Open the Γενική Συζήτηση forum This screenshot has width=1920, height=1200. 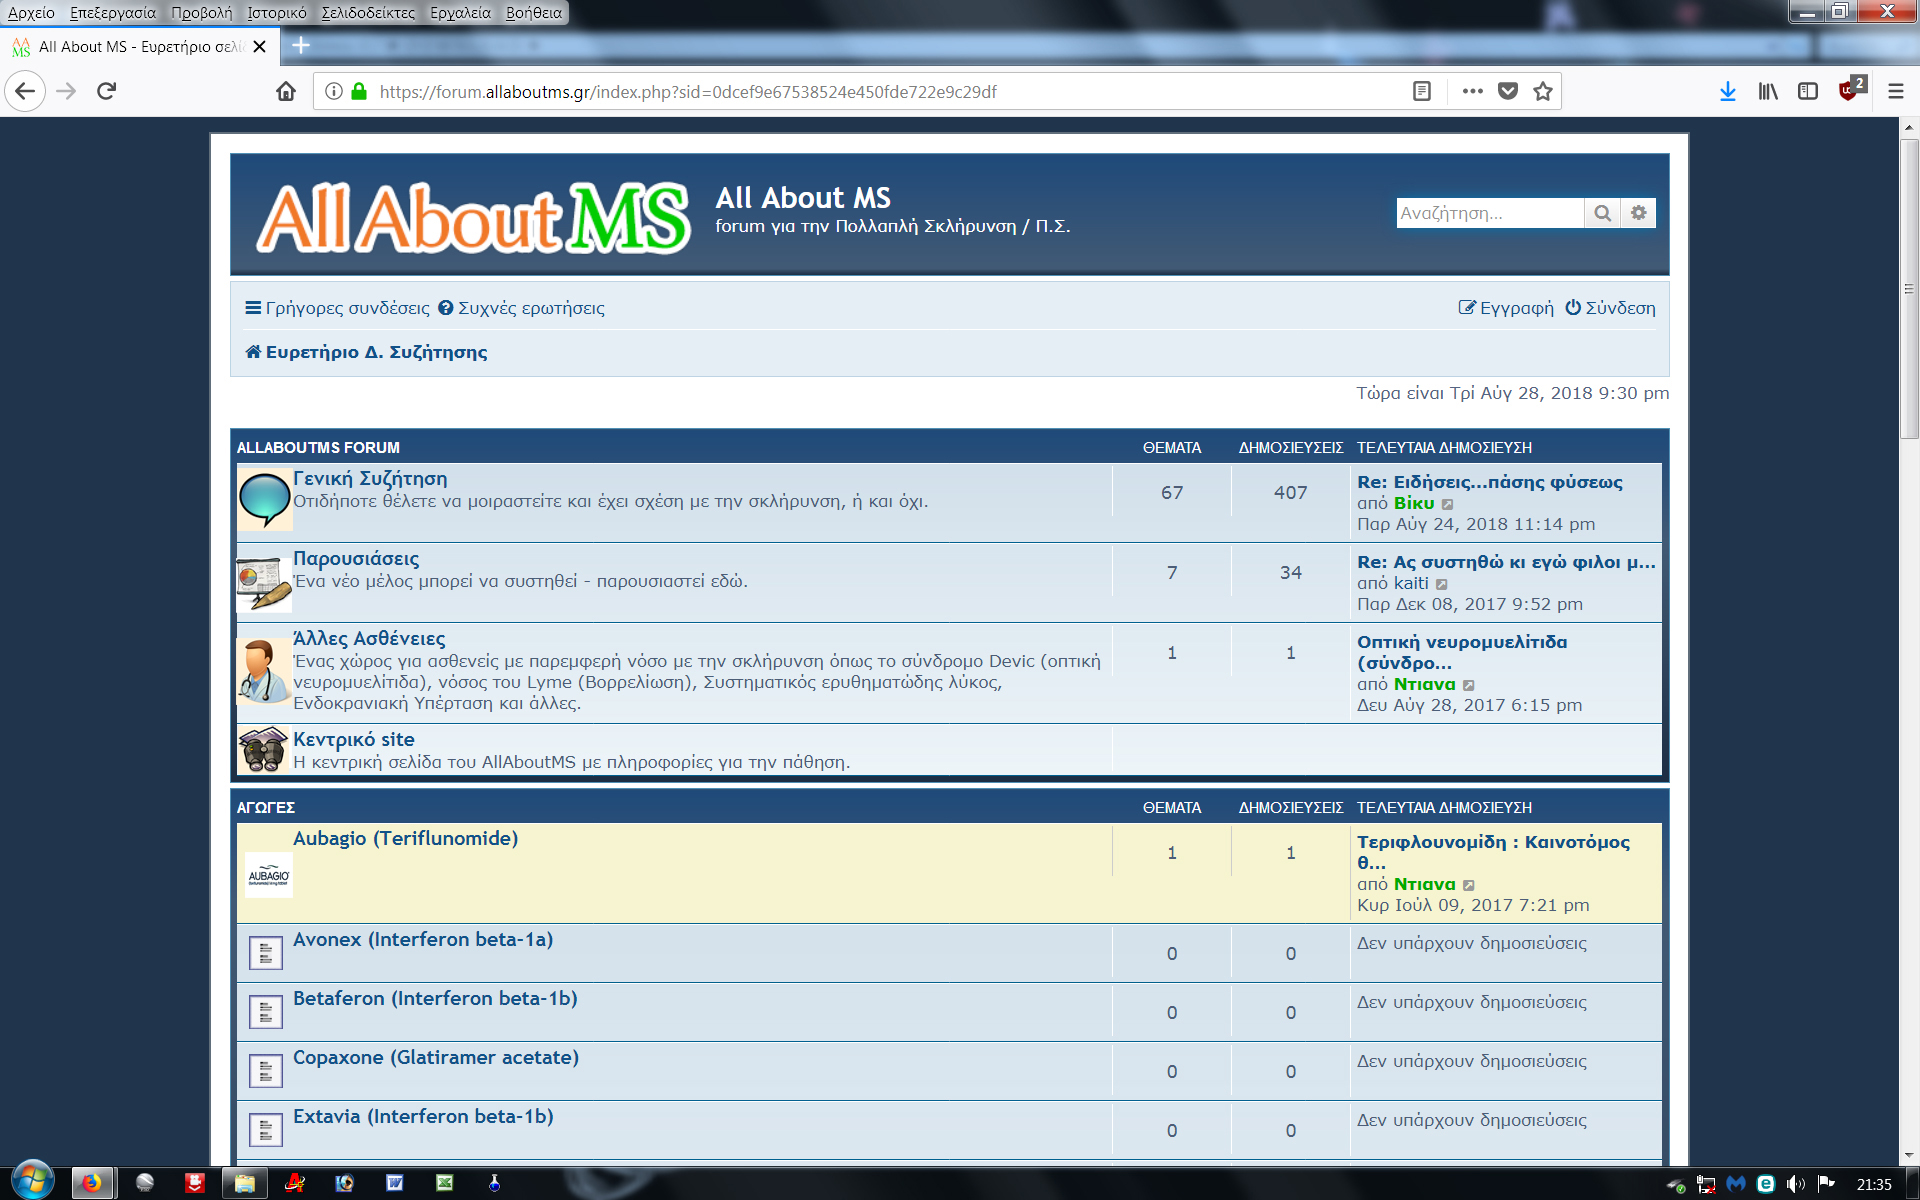[x=370, y=479]
